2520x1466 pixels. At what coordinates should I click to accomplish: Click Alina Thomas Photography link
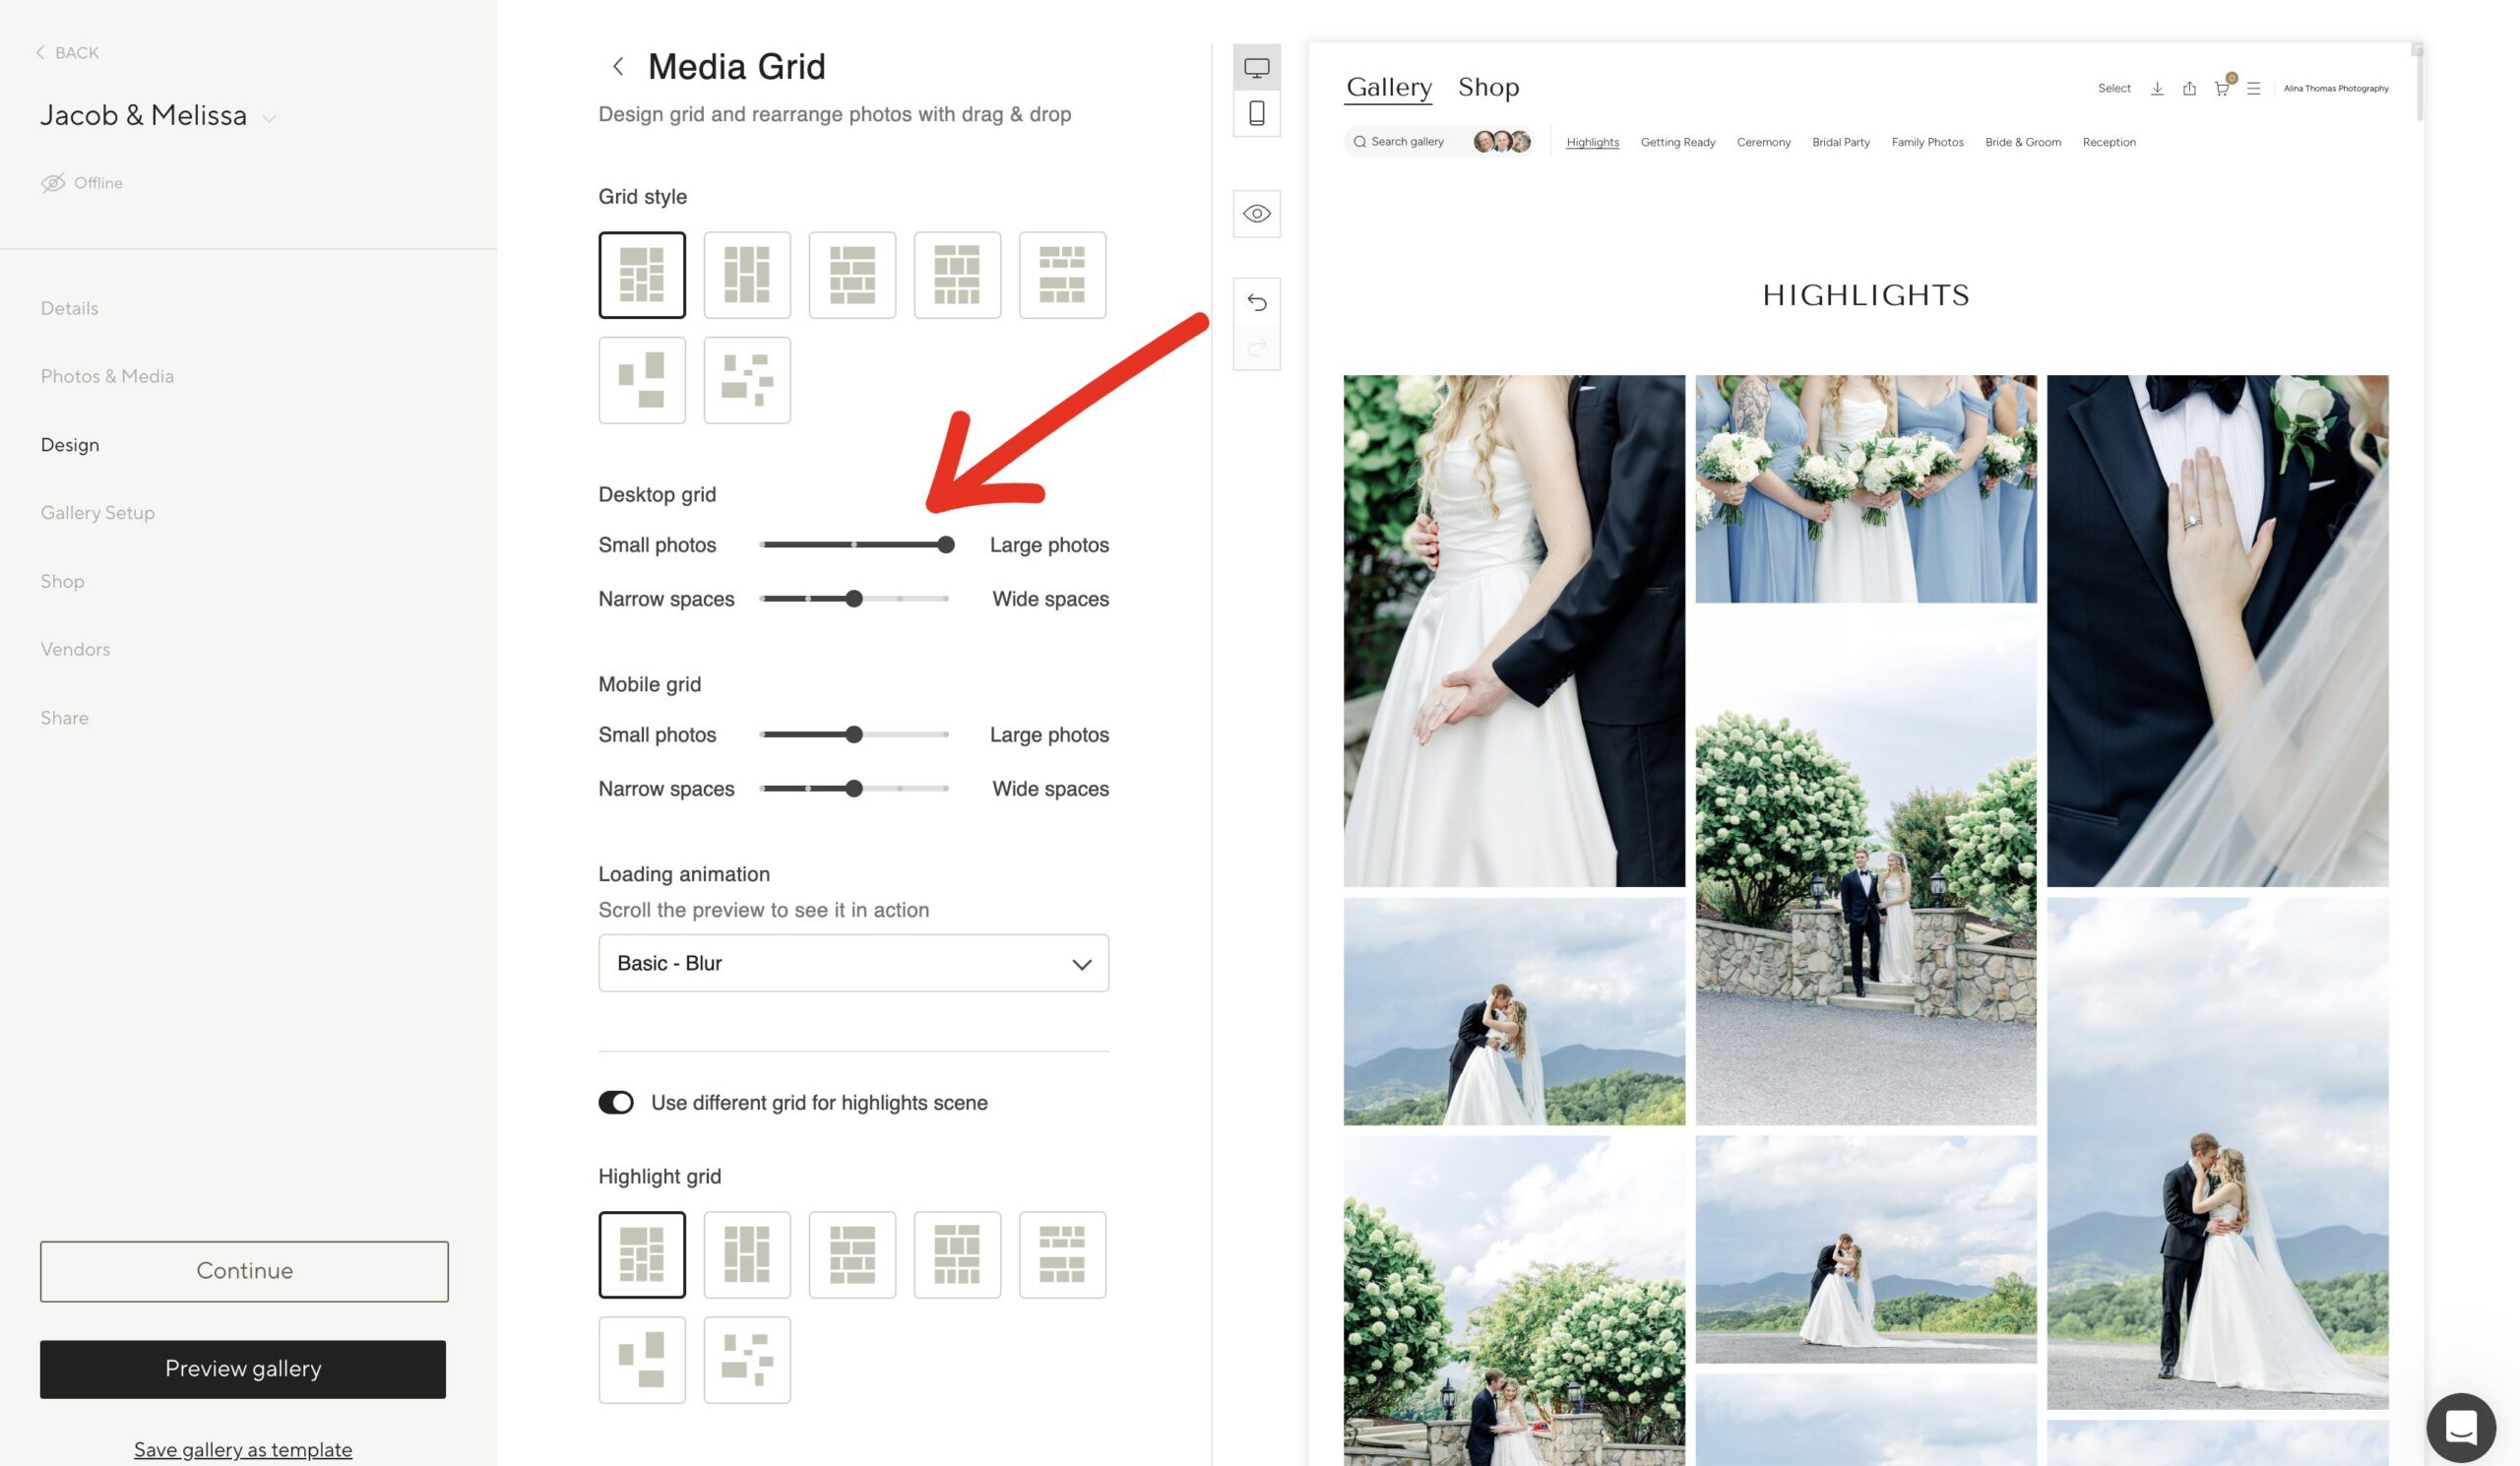[x=2335, y=88]
